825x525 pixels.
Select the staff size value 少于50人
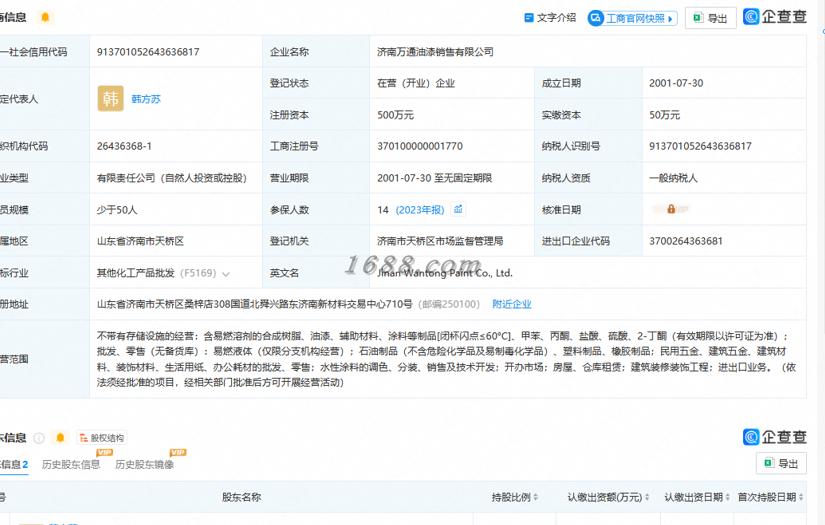pos(117,210)
